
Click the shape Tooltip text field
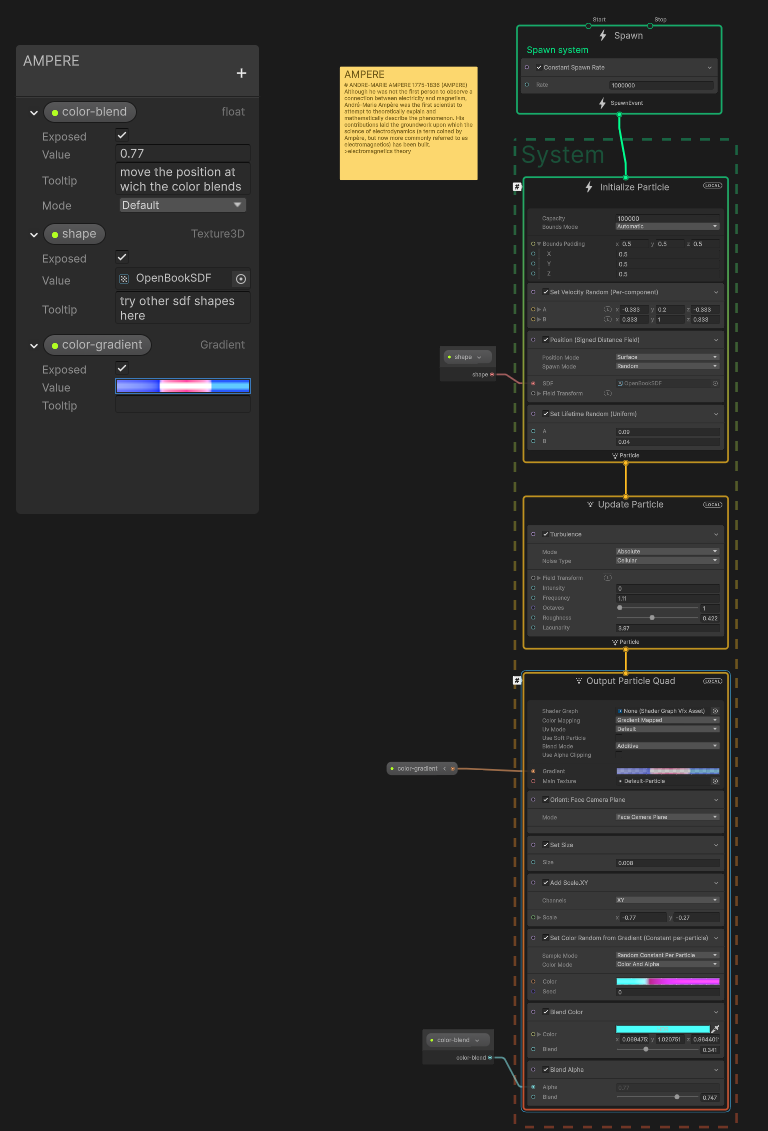click(x=183, y=308)
